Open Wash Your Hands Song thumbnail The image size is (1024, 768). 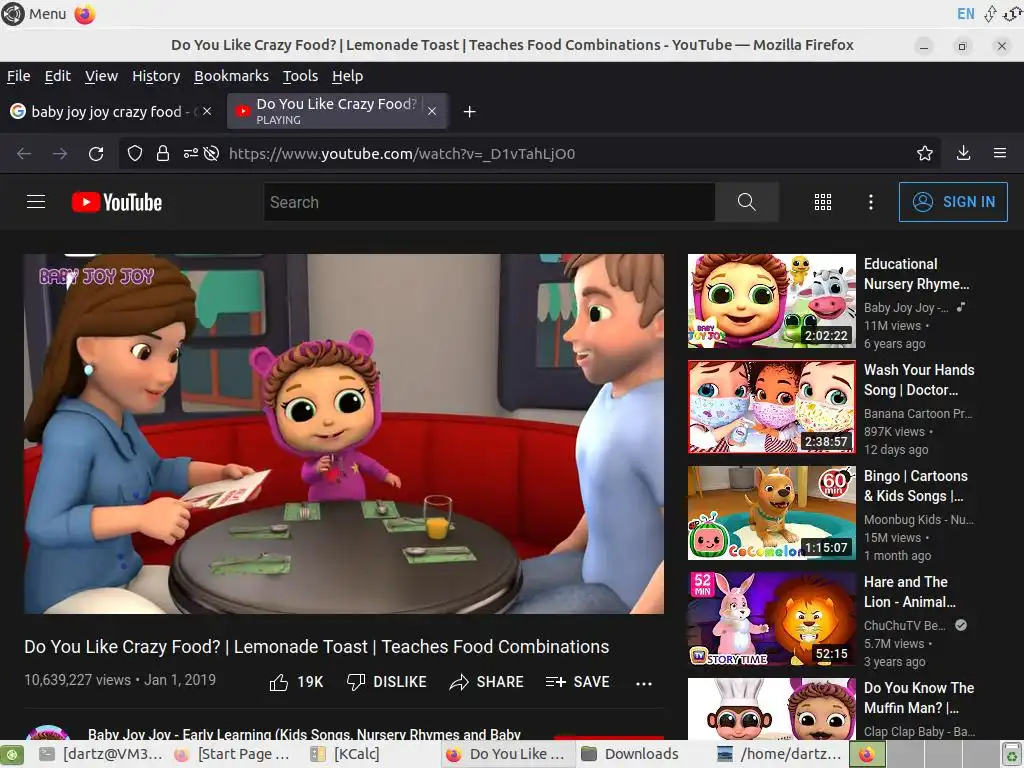pyautogui.click(x=771, y=407)
